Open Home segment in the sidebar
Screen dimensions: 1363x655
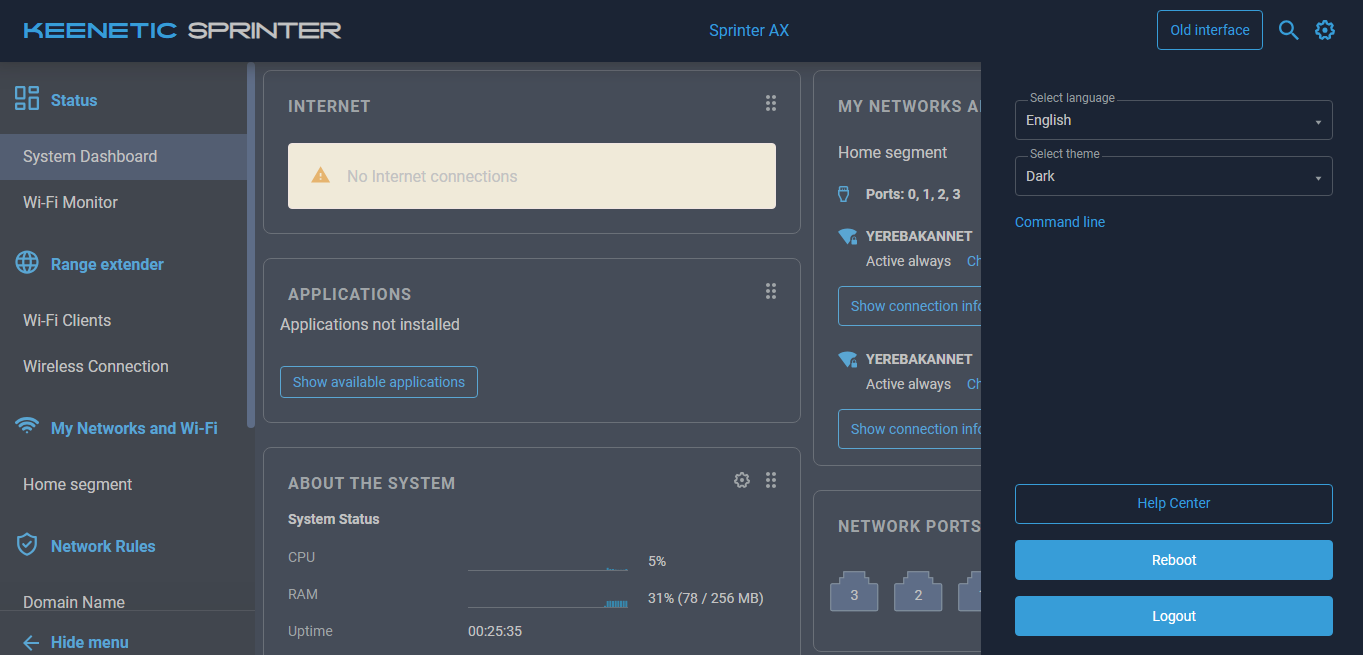tap(124, 485)
